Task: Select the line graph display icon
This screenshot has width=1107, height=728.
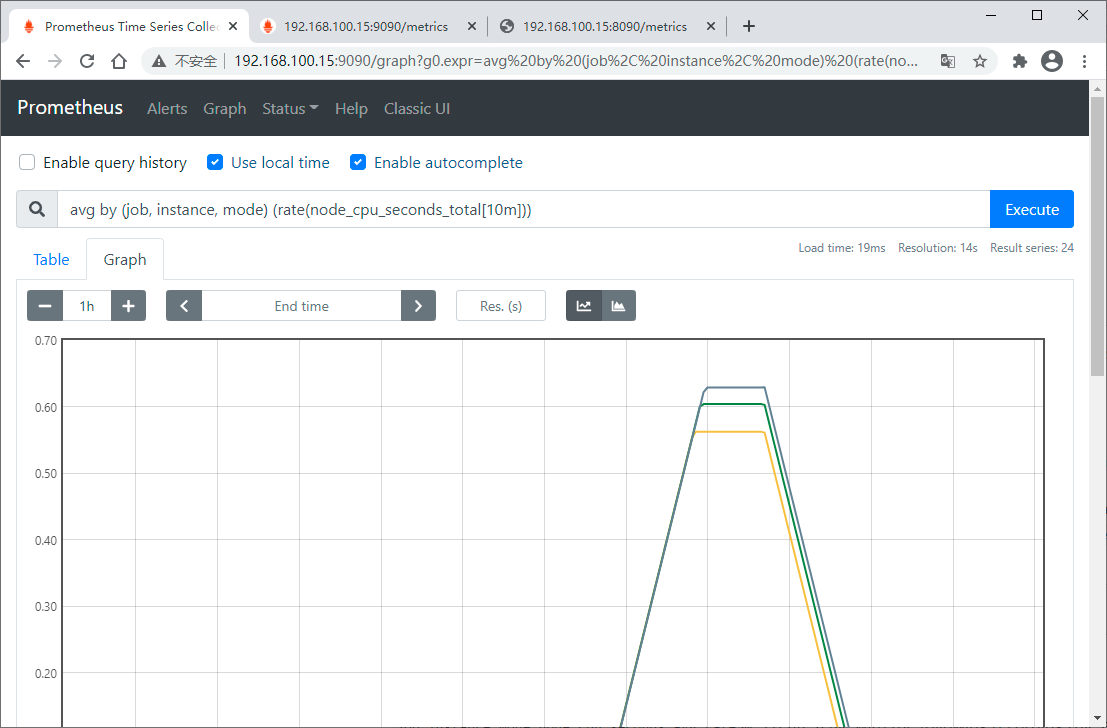Action: click(583, 305)
